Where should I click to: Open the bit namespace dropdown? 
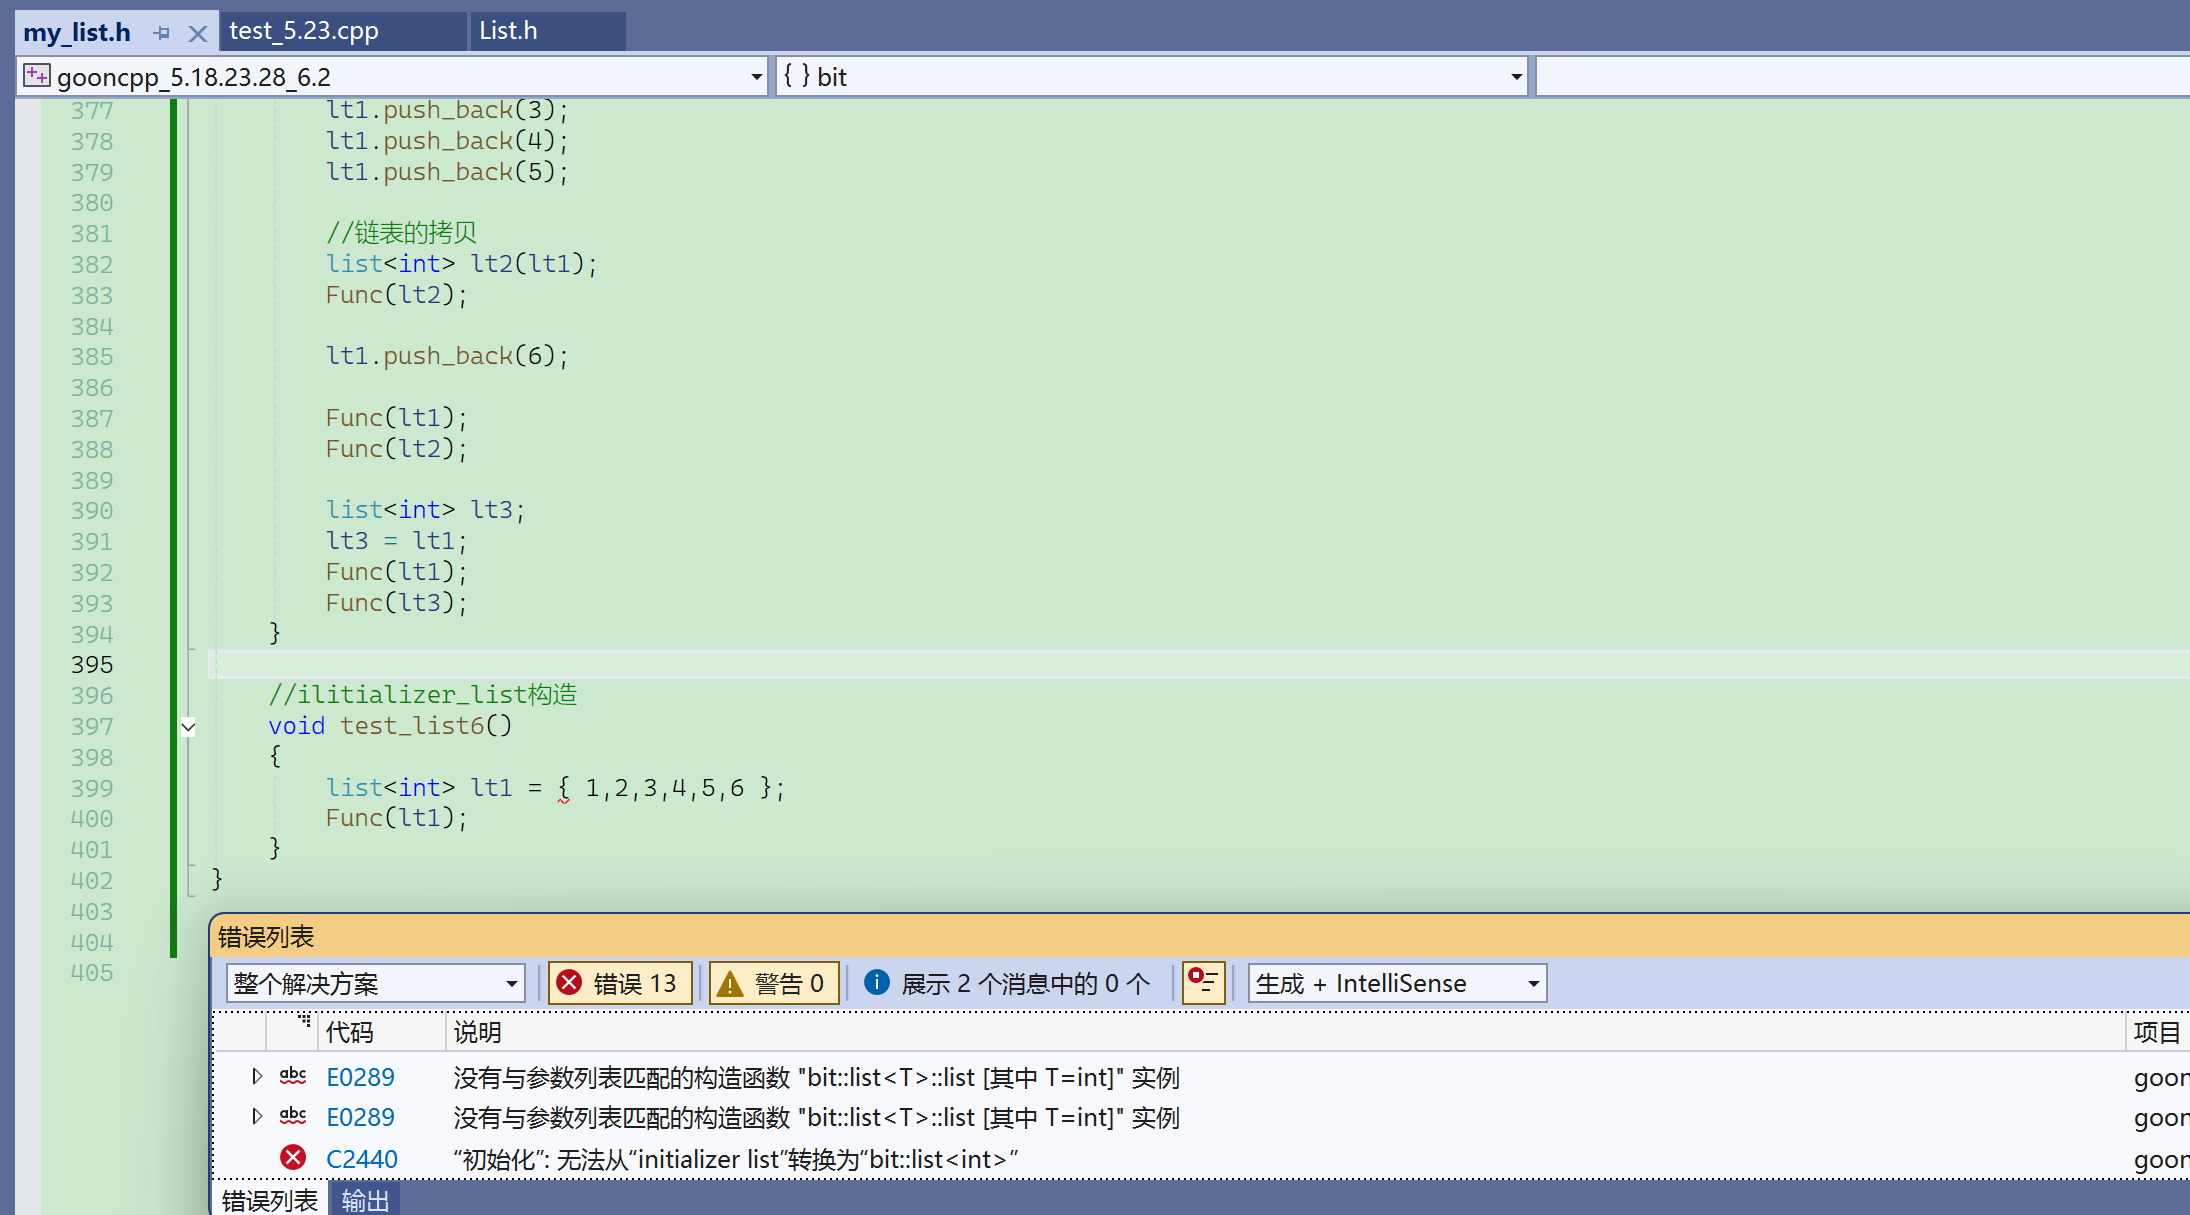pos(1516,77)
